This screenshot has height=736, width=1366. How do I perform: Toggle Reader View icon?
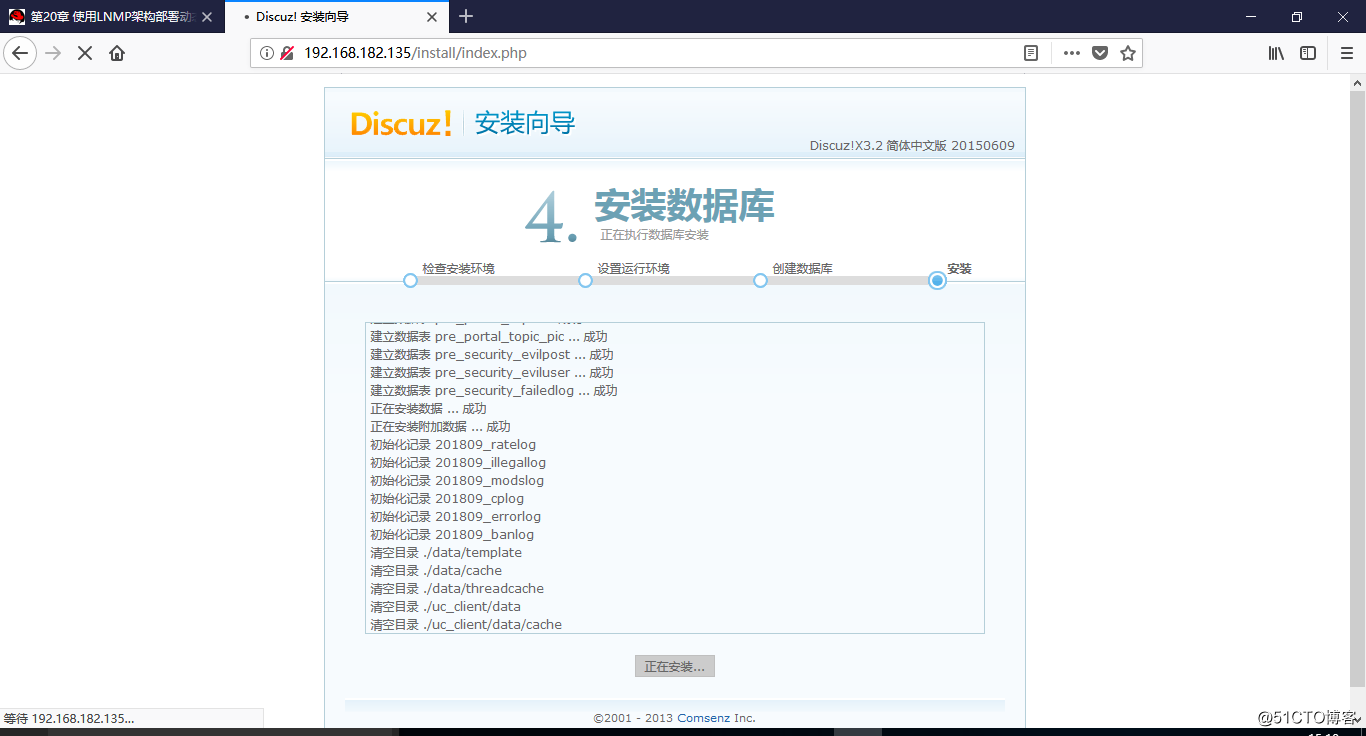[x=1031, y=53]
